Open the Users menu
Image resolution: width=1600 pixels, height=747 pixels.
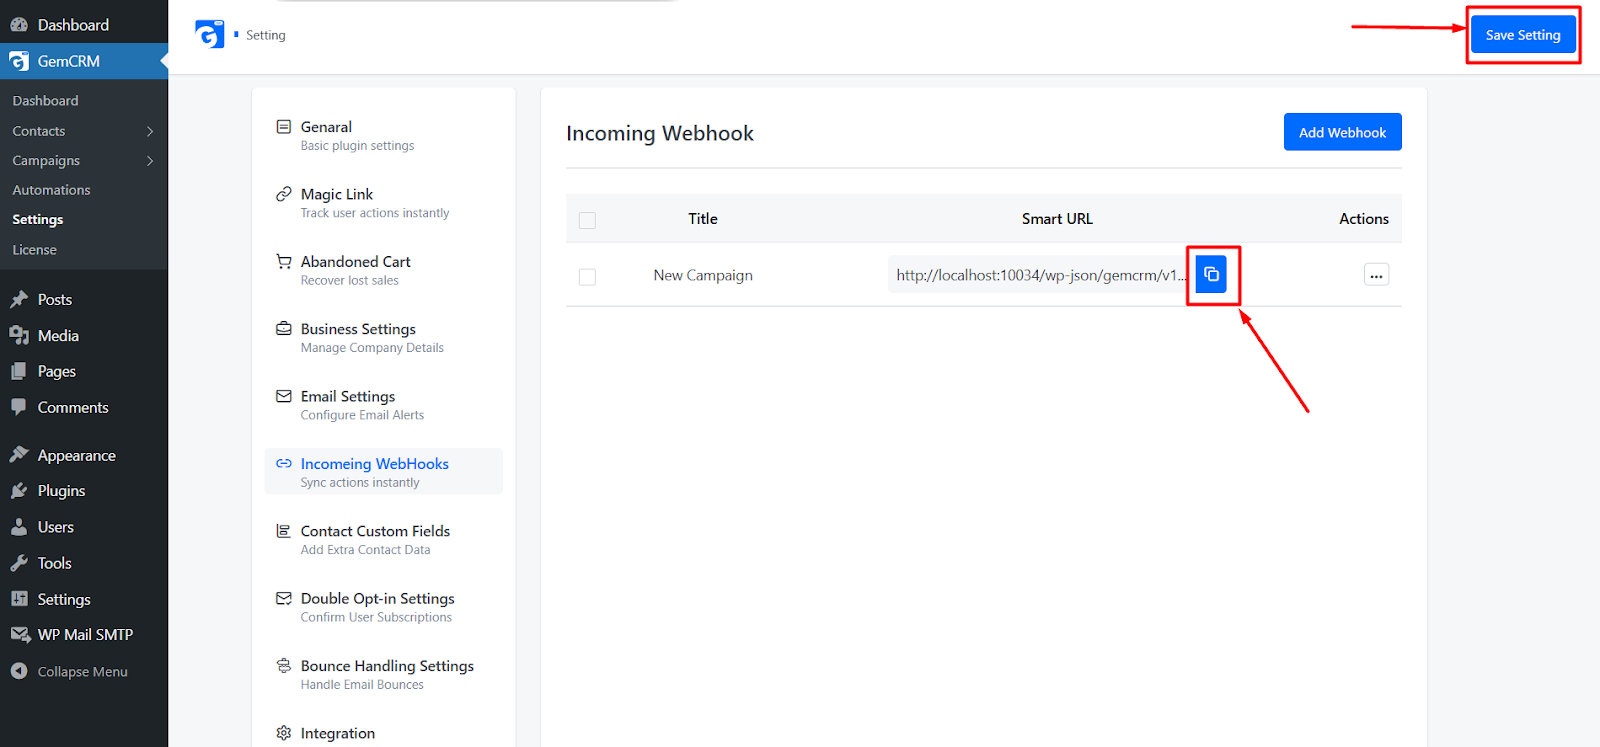point(55,527)
